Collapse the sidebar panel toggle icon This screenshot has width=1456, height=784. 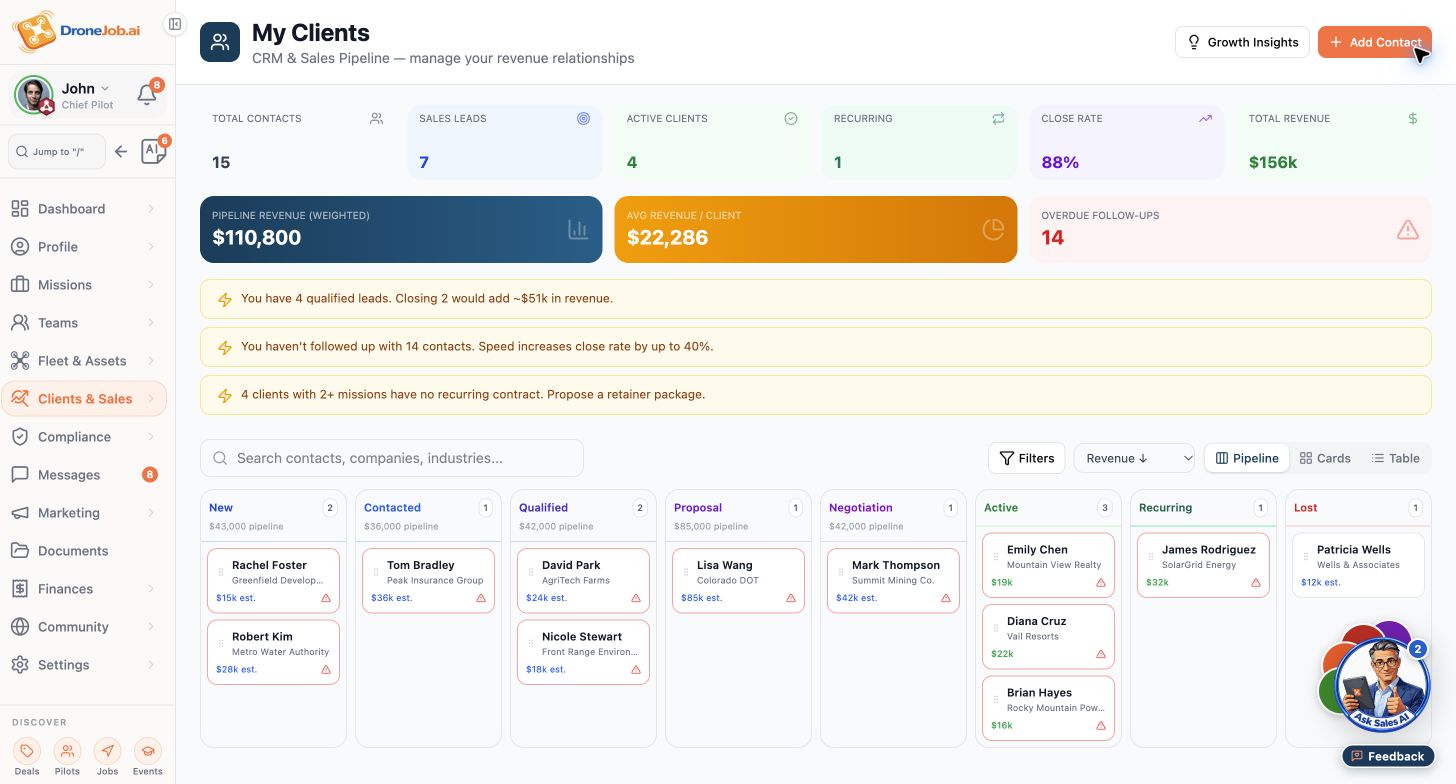(x=175, y=24)
